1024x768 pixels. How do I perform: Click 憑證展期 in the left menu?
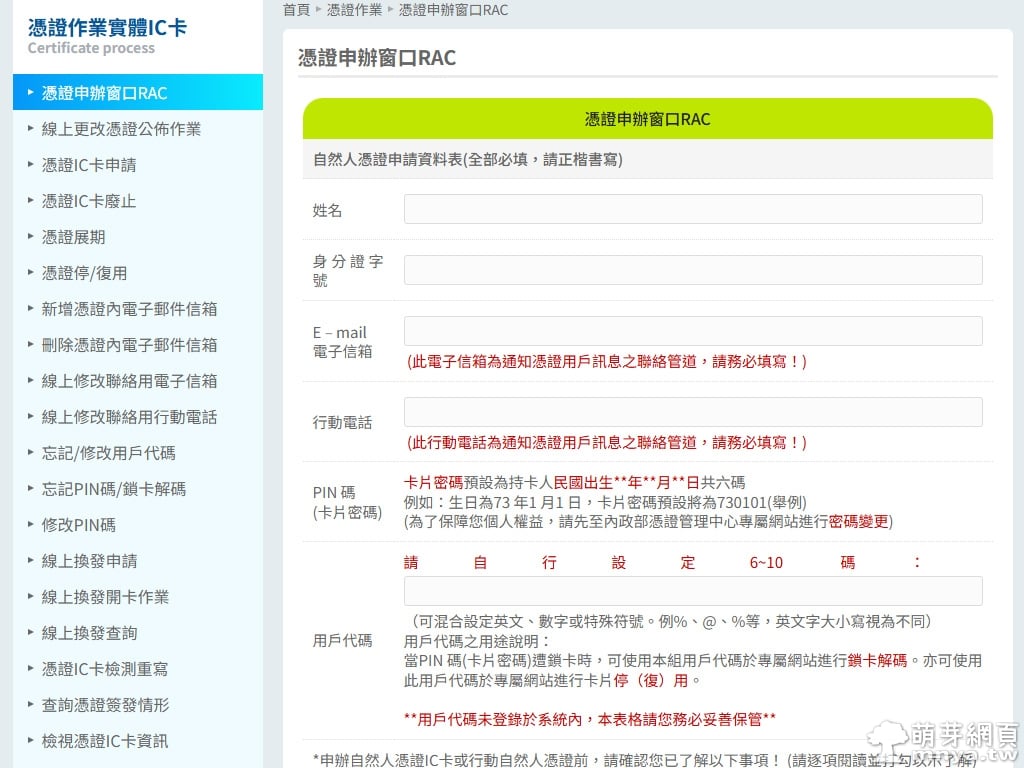[73, 237]
